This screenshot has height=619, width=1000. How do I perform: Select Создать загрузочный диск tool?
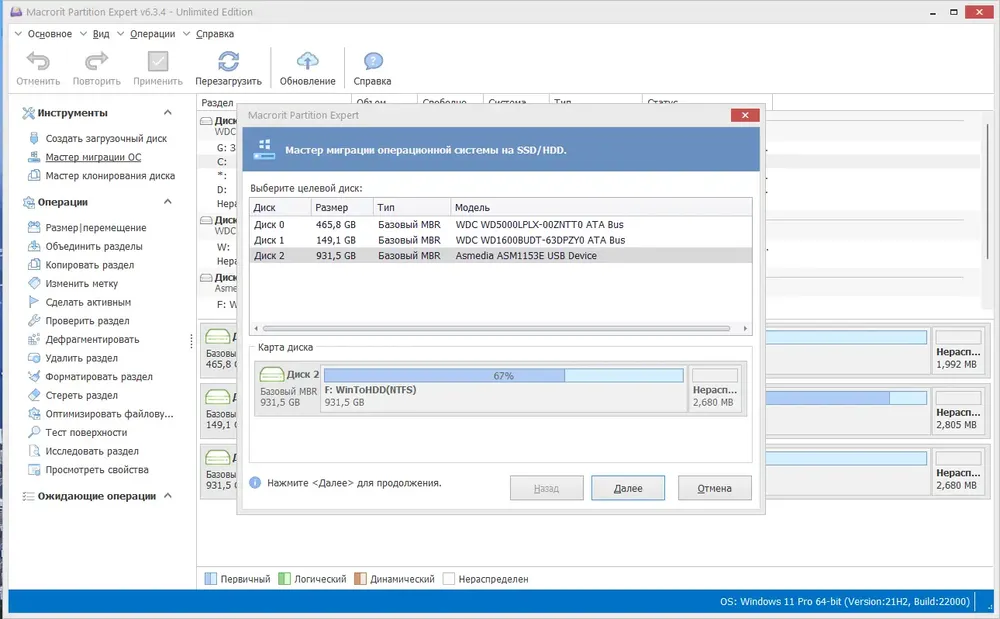(x=106, y=138)
